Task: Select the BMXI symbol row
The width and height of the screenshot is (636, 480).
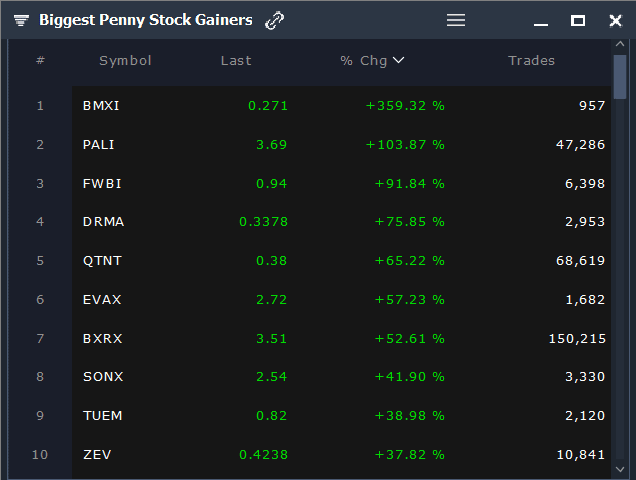Action: click(x=101, y=106)
